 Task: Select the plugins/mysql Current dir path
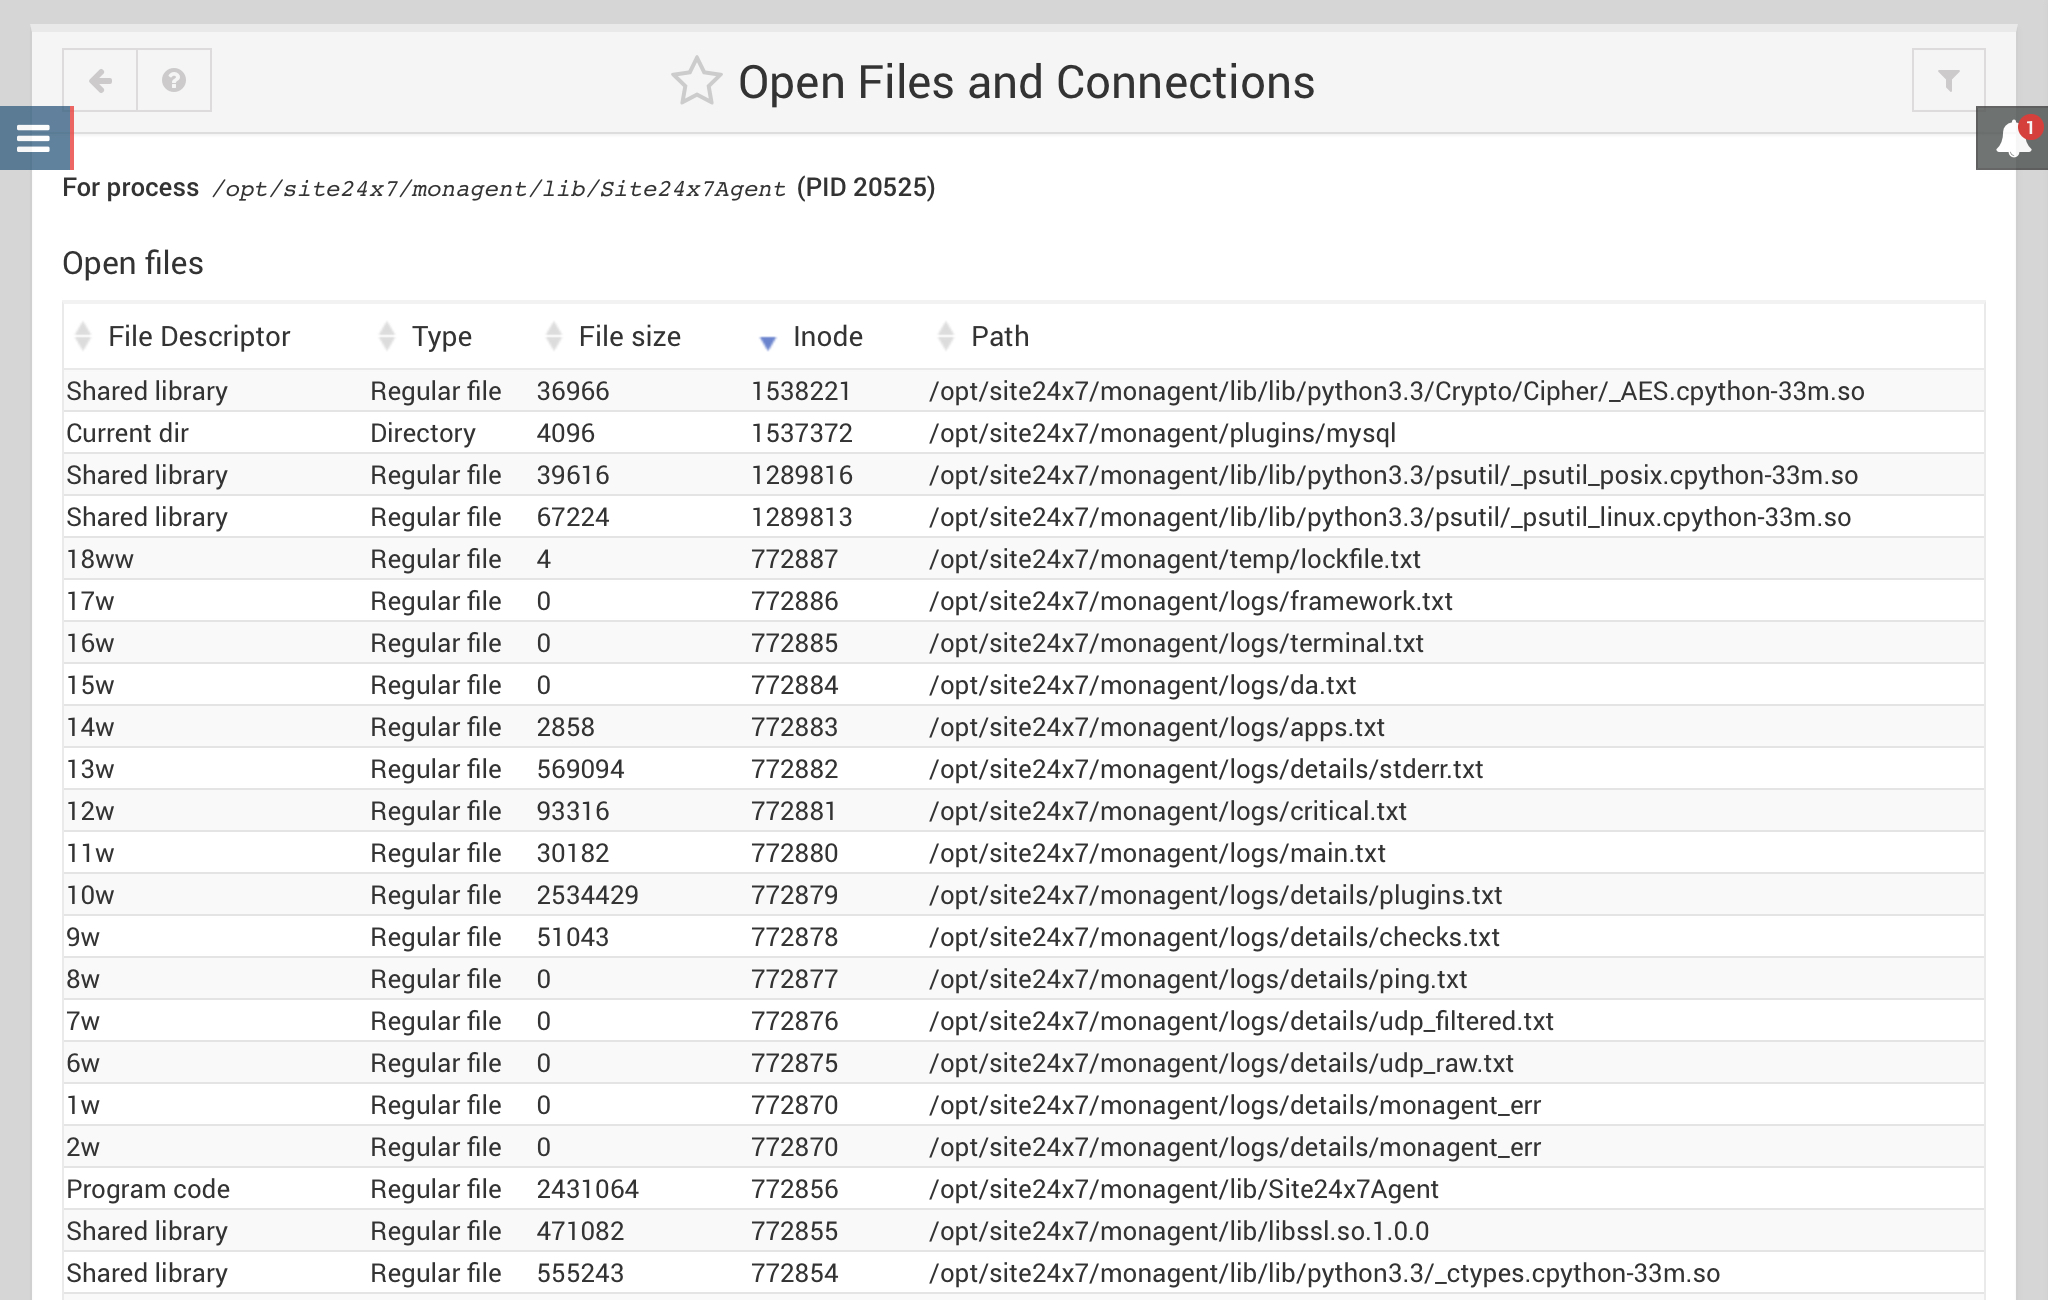pyautogui.click(x=1161, y=433)
